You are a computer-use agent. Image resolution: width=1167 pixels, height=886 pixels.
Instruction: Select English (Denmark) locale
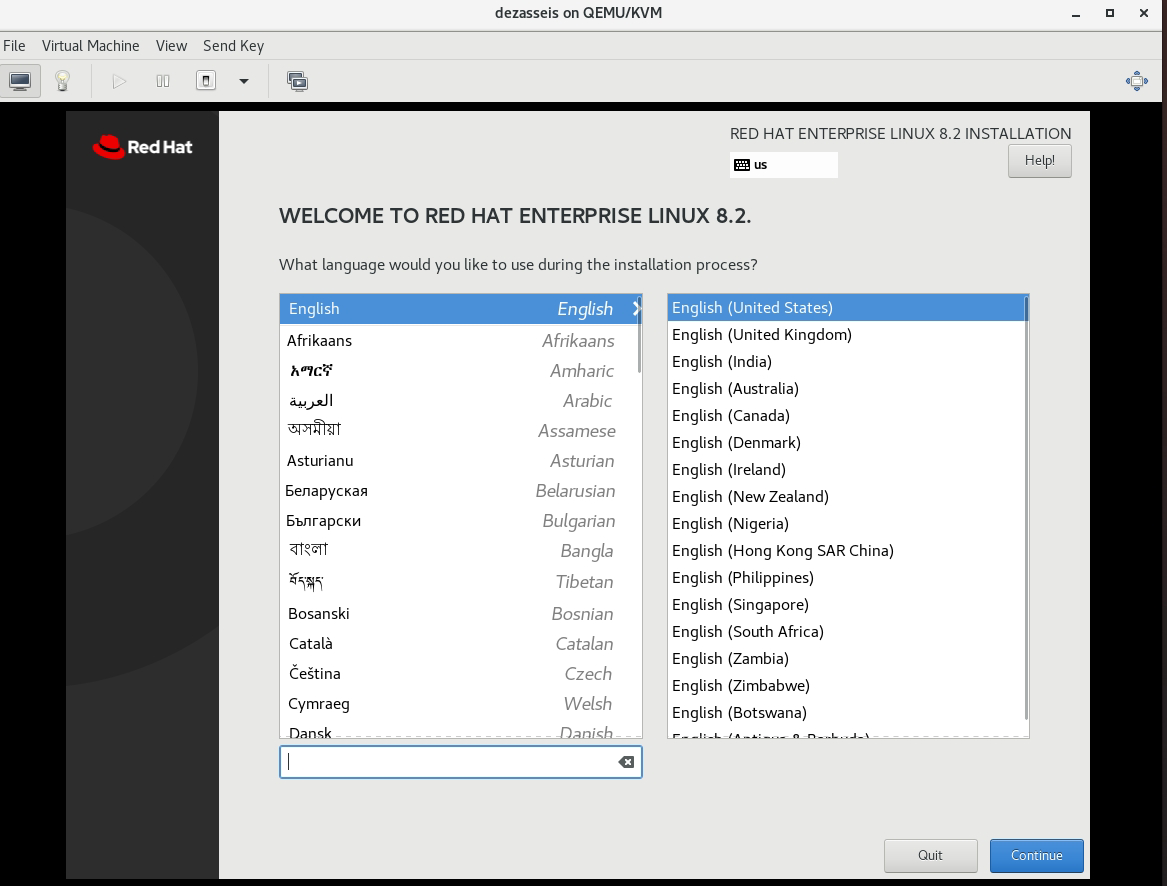846,442
